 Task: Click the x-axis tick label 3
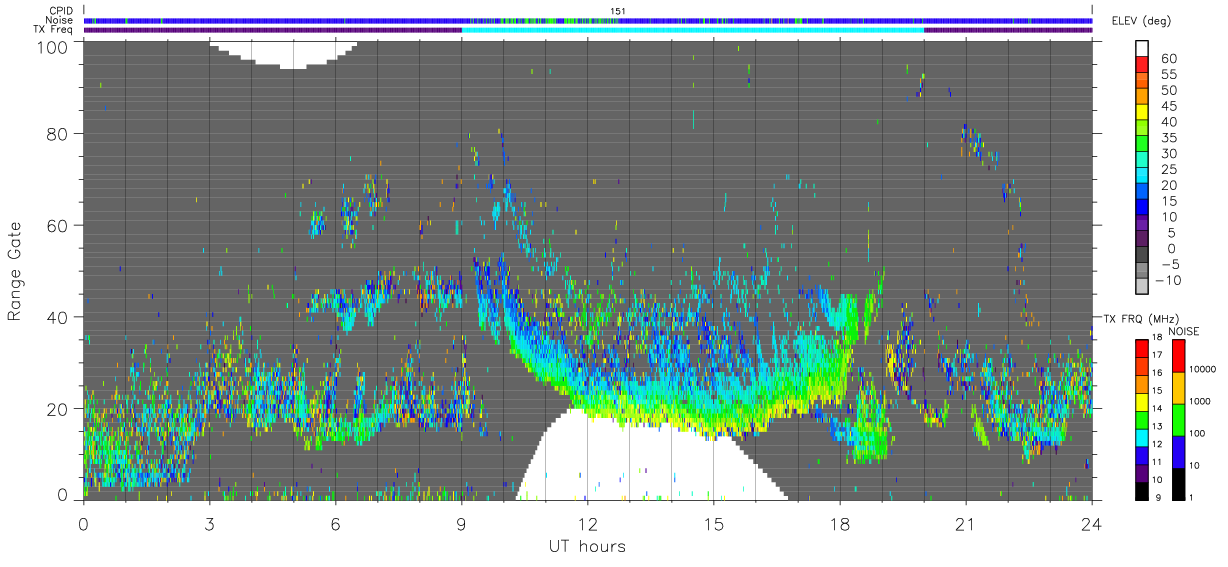click(x=210, y=523)
